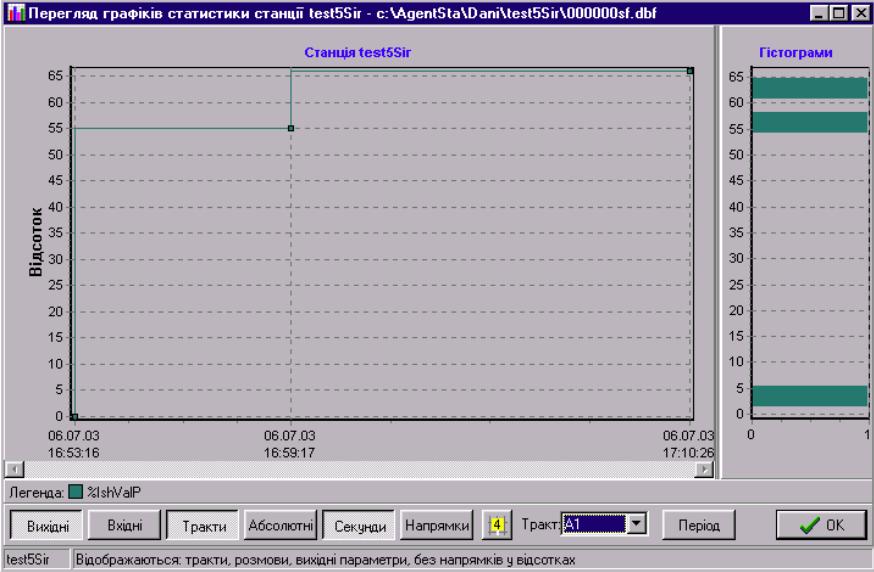Click the Легенда label

pos(36,492)
